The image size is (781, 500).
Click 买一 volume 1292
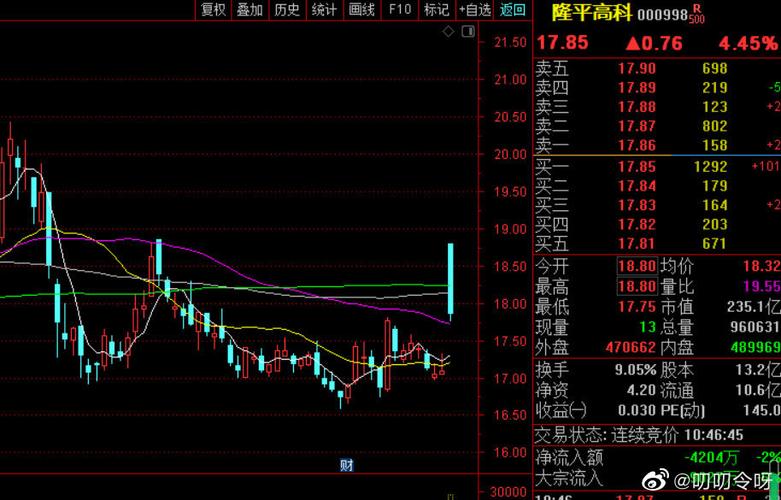(711, 166)
